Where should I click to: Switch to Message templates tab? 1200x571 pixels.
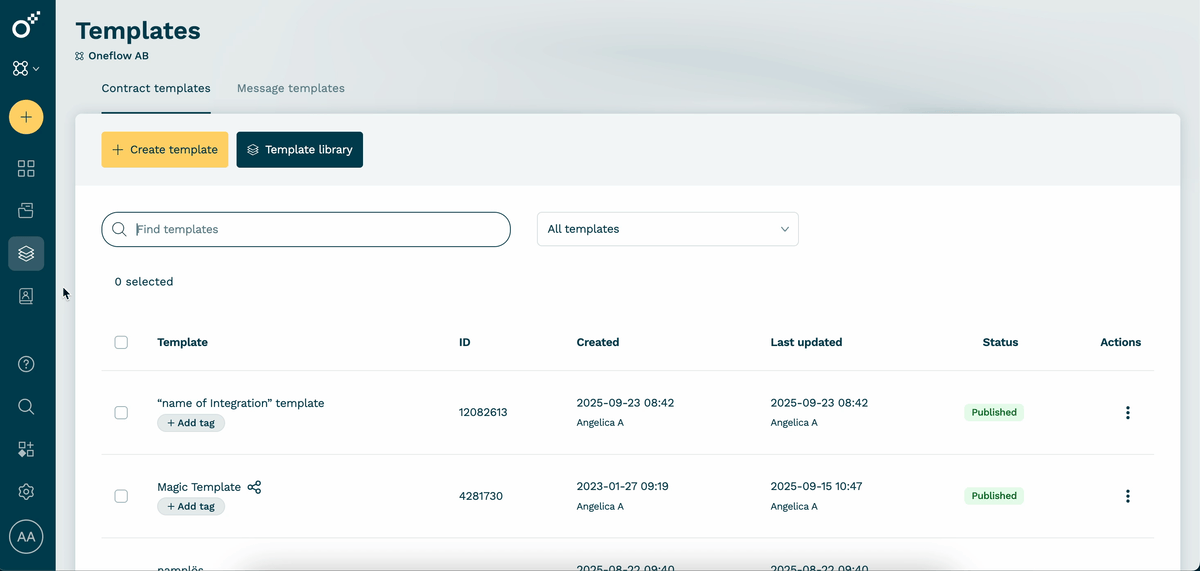[291, 88]
